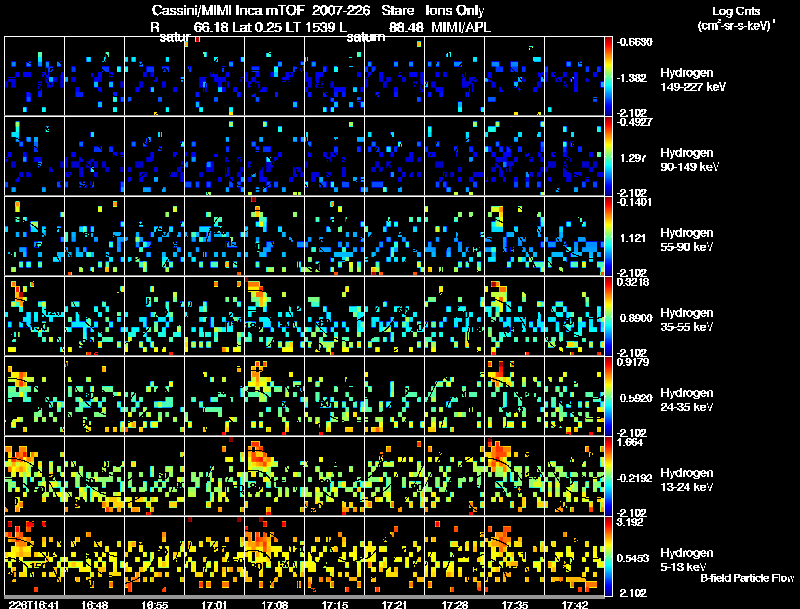Open the 13-24 keV image panel at 17:35
800x609 pixels.
(515, 476)
